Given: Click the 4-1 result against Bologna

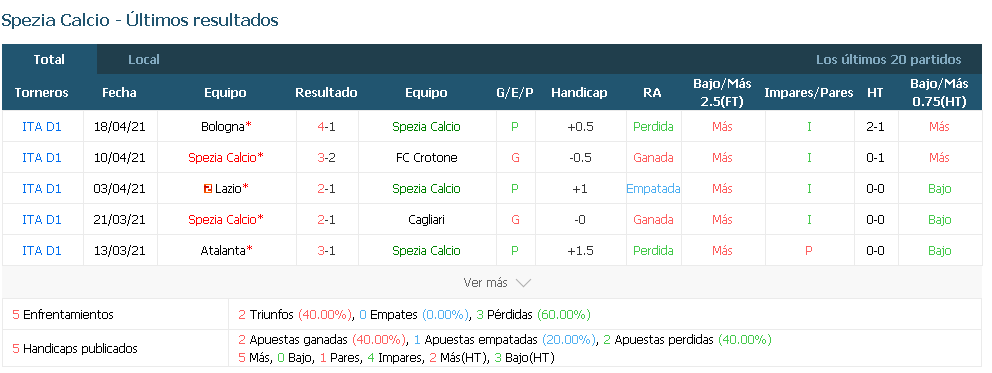Looking at the screenshot, I should point(326,126).
